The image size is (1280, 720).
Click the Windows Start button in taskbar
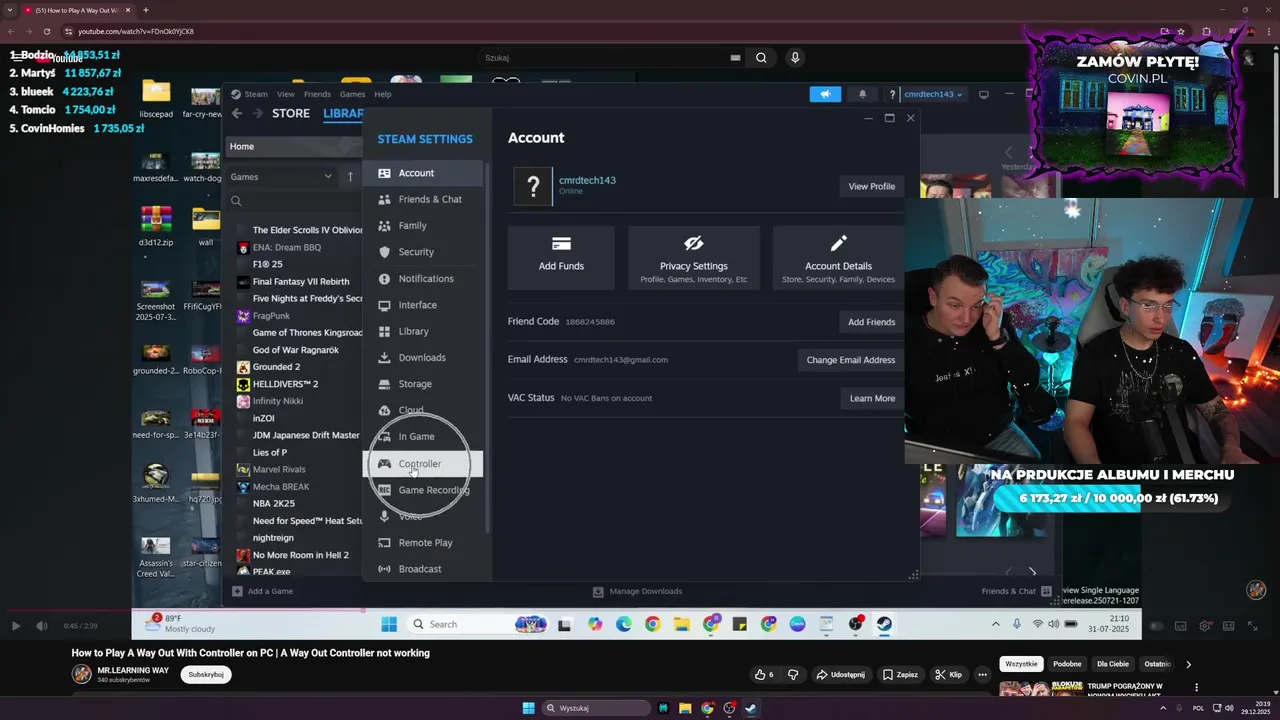(528, 708)
